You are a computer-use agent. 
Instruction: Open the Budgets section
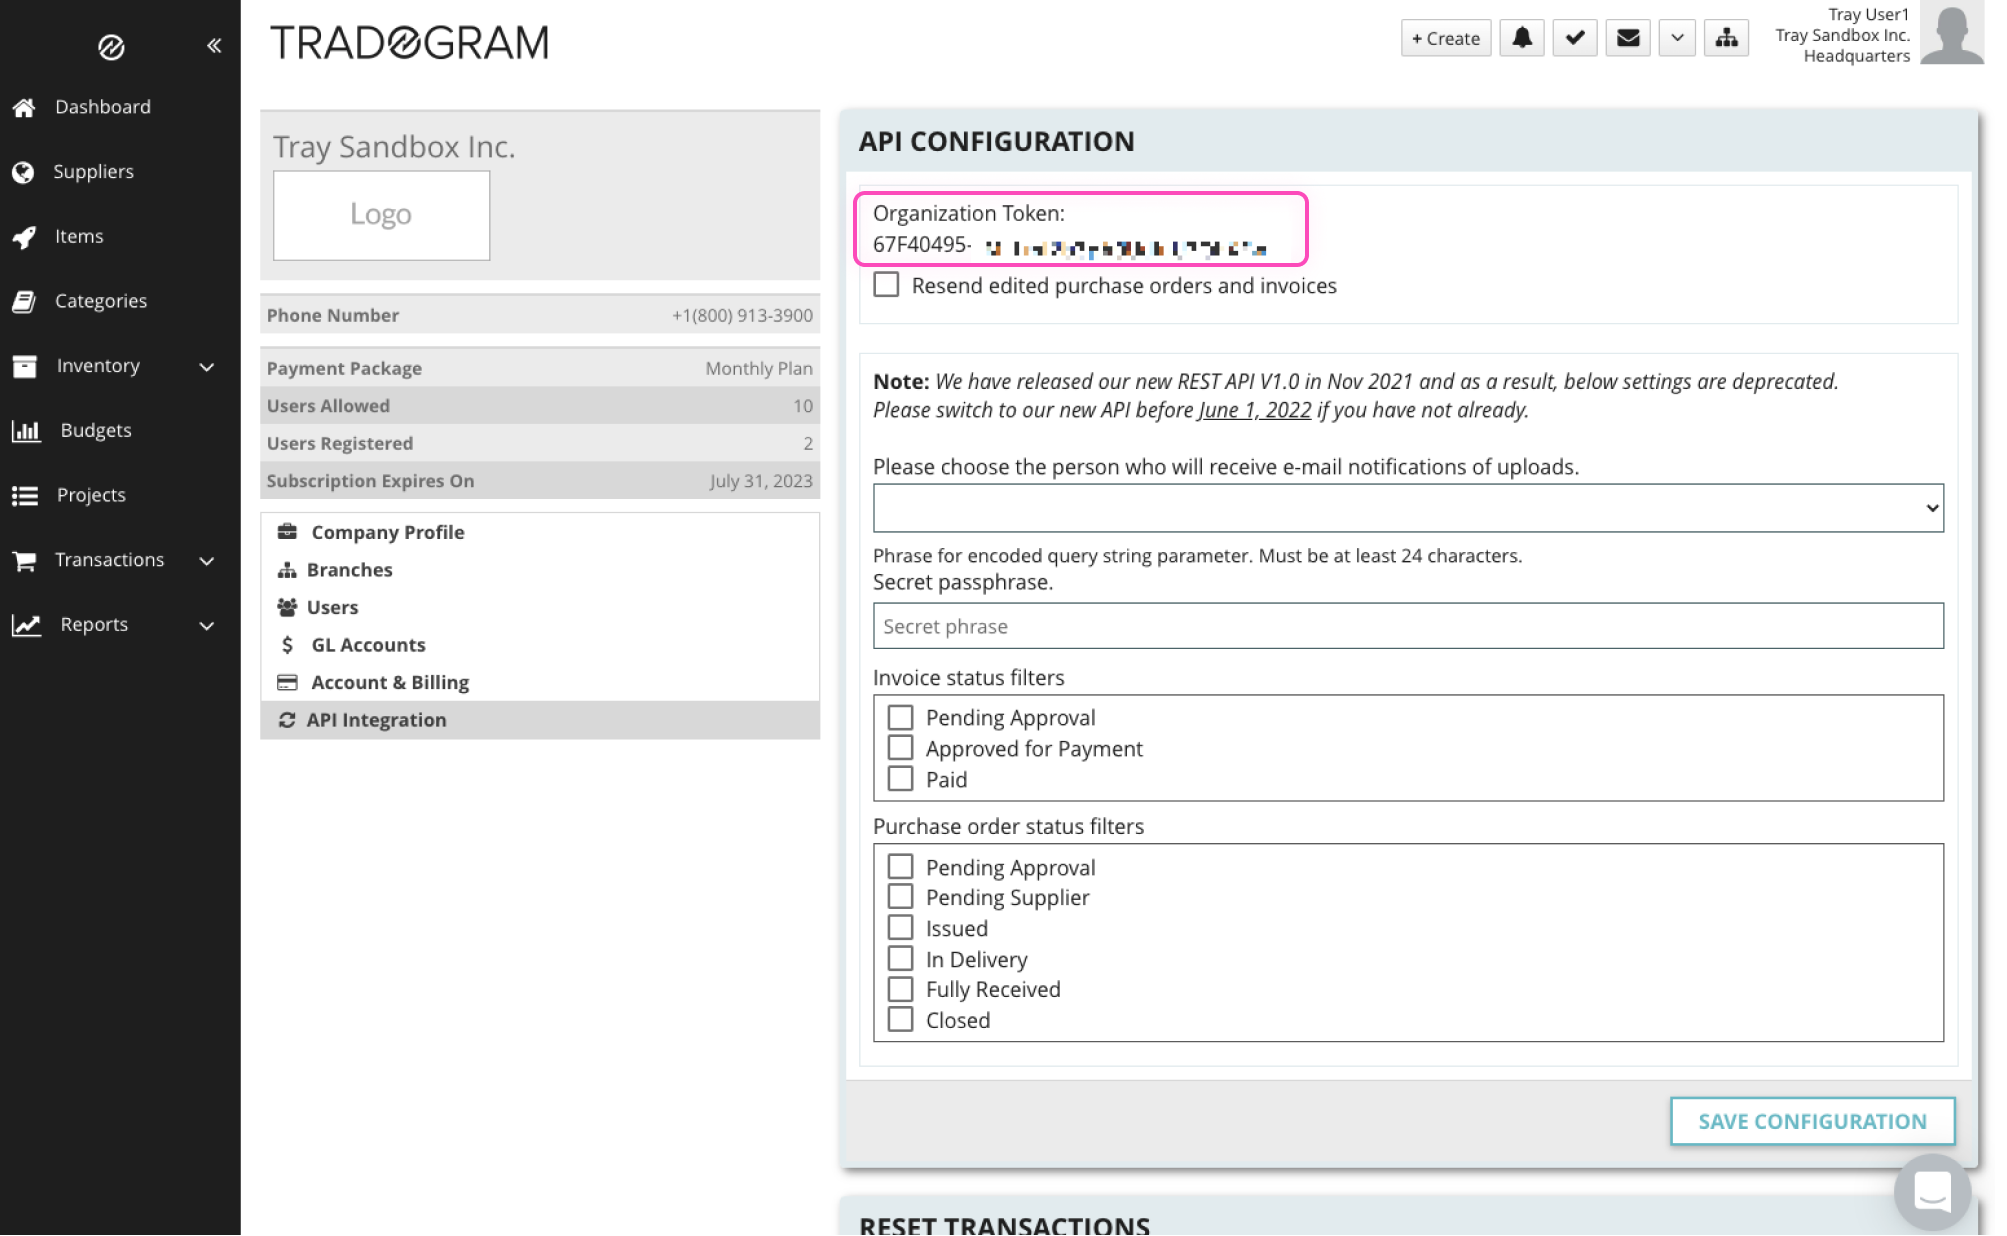[x=95, y=430]
